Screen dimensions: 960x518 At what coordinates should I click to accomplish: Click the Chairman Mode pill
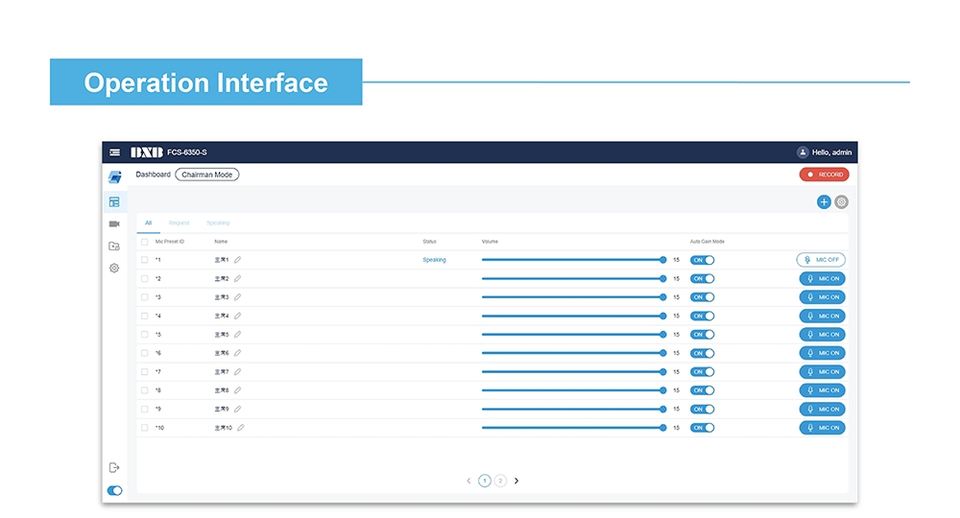click(207, 175)
